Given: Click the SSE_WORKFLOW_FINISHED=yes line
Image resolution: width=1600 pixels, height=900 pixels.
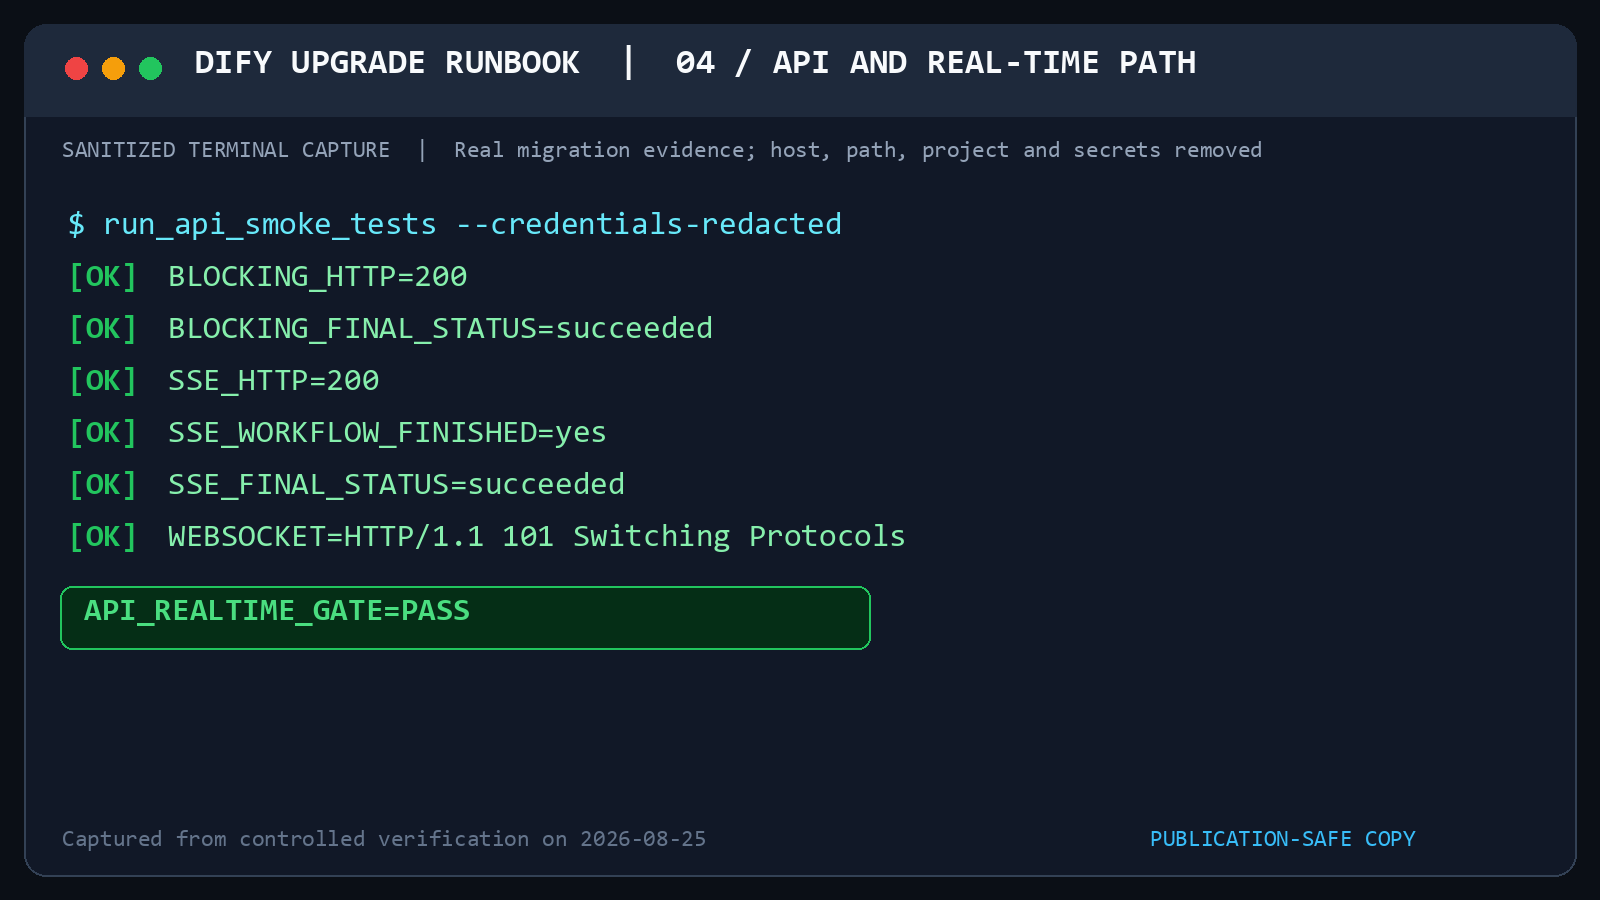Looking at the screenshot, I should [338, 432].
